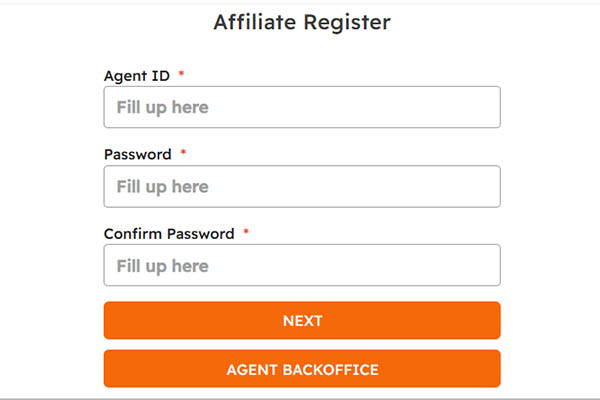Click required asterisk beside Confirm Password
This screenshot has width=600, height=400.
pyautogui.click(x=245, y=233)
